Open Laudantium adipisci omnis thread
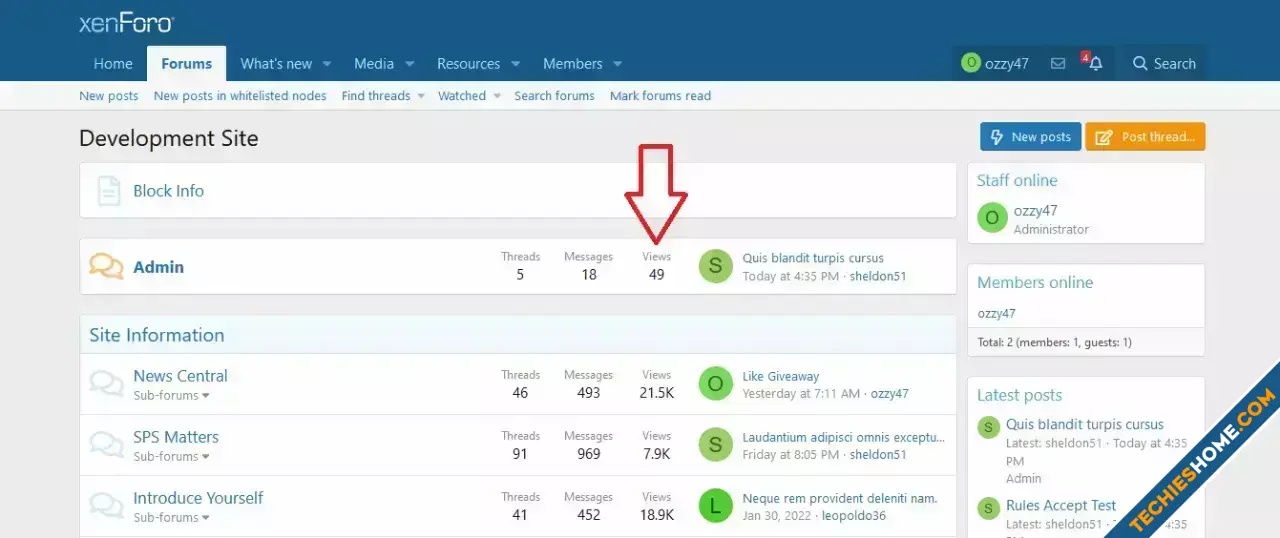The width and height of the screenshot is (1280, 538). pyautogui.click(x=843, y=437)
